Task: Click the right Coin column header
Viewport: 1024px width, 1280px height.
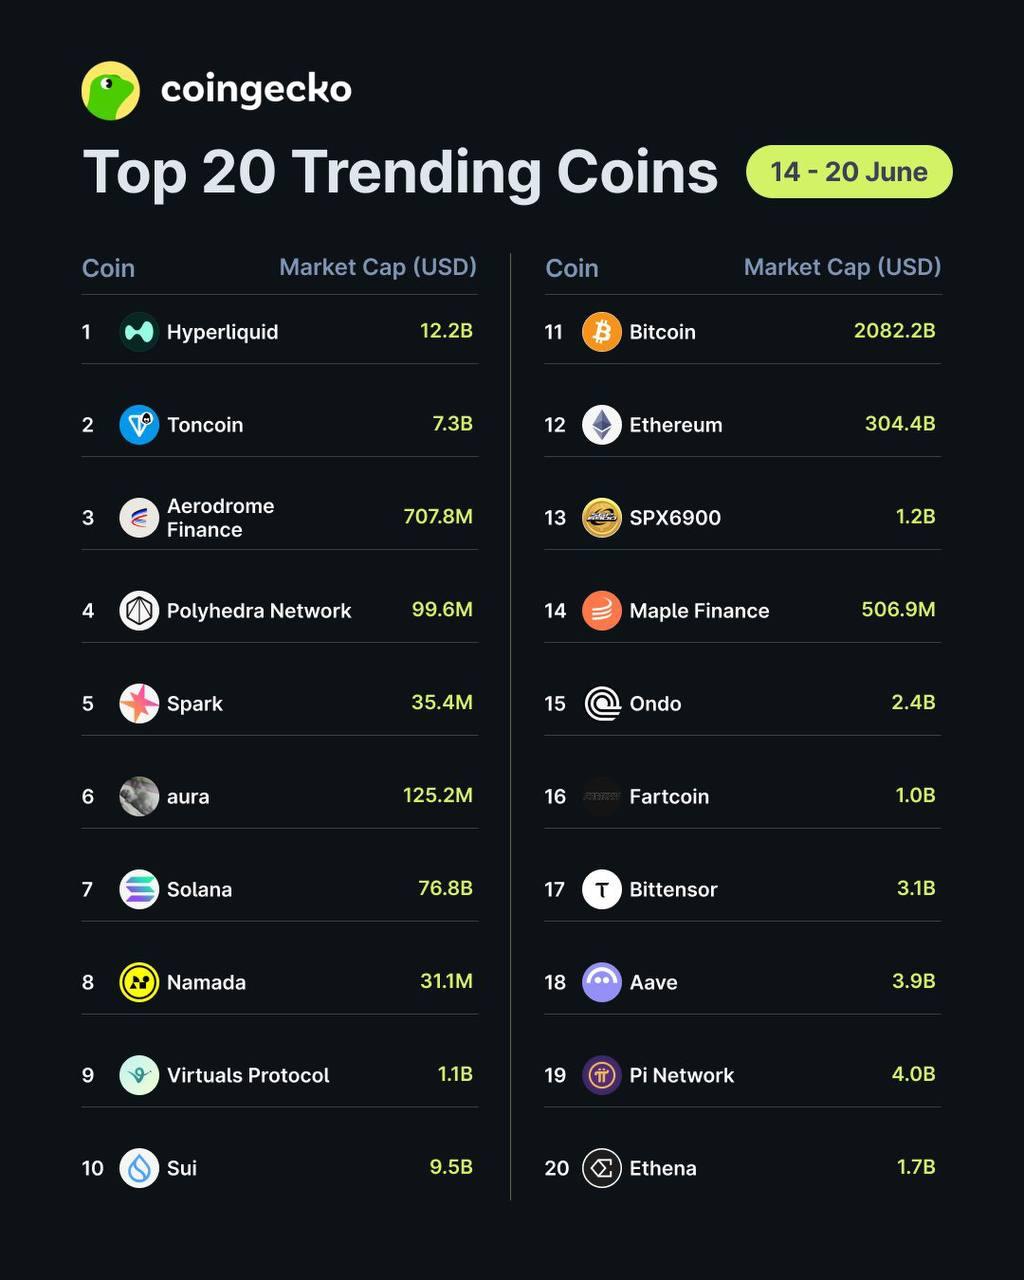Action: click(572, 268)
